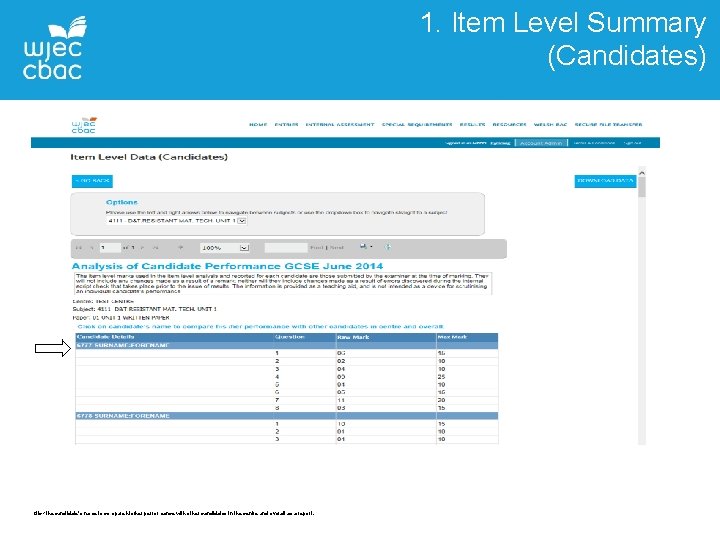Open the subject selection dropdown

coord(177,221)
